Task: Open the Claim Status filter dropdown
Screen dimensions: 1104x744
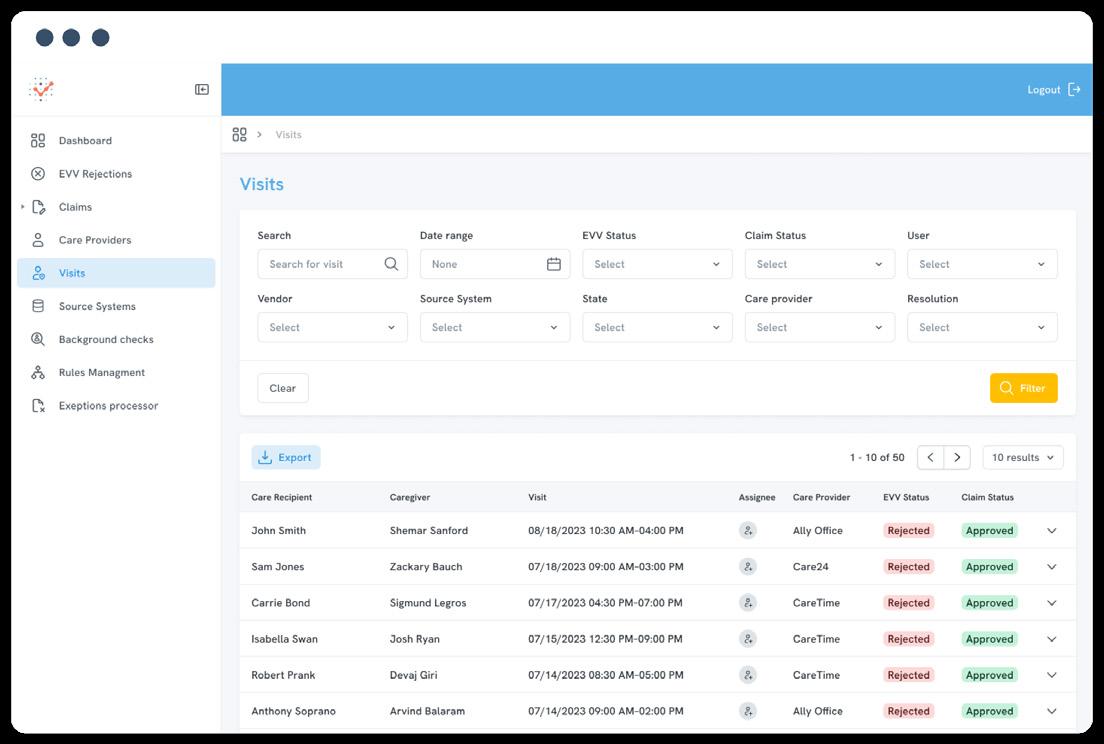Action: [x=820, y=264]
